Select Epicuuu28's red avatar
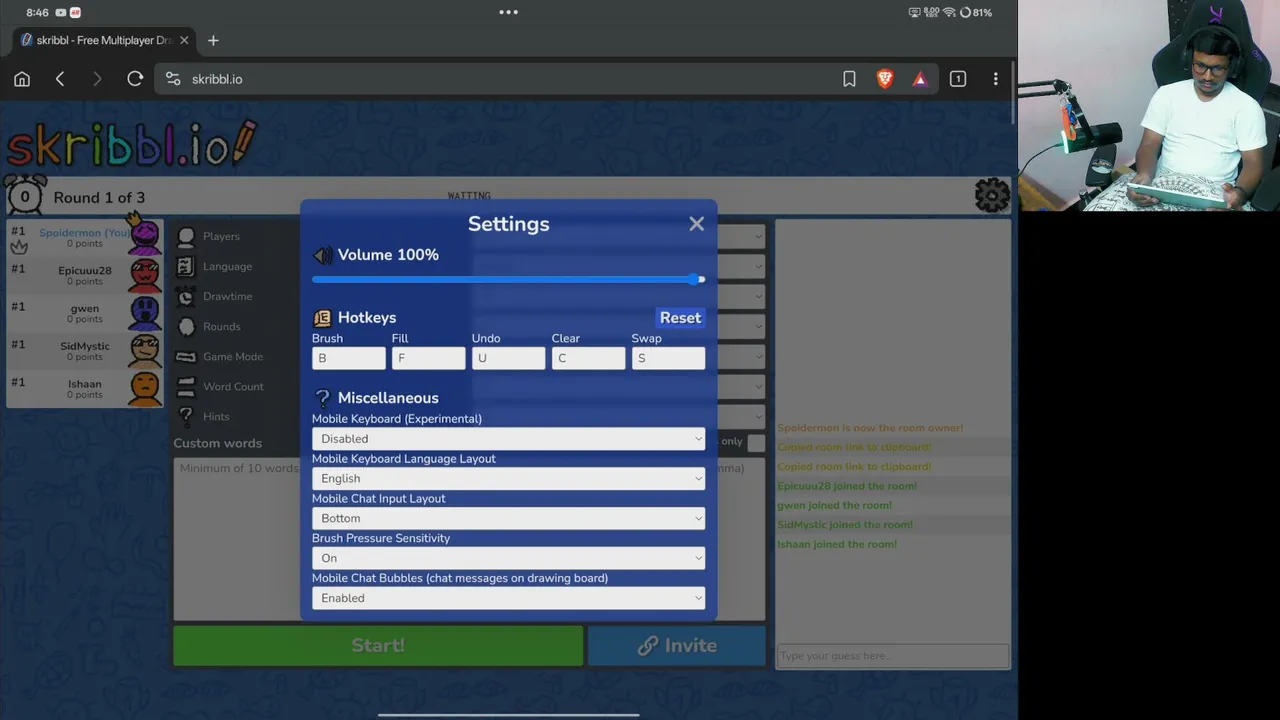This screenshot has width=1280, height=720. coord(145,276)
